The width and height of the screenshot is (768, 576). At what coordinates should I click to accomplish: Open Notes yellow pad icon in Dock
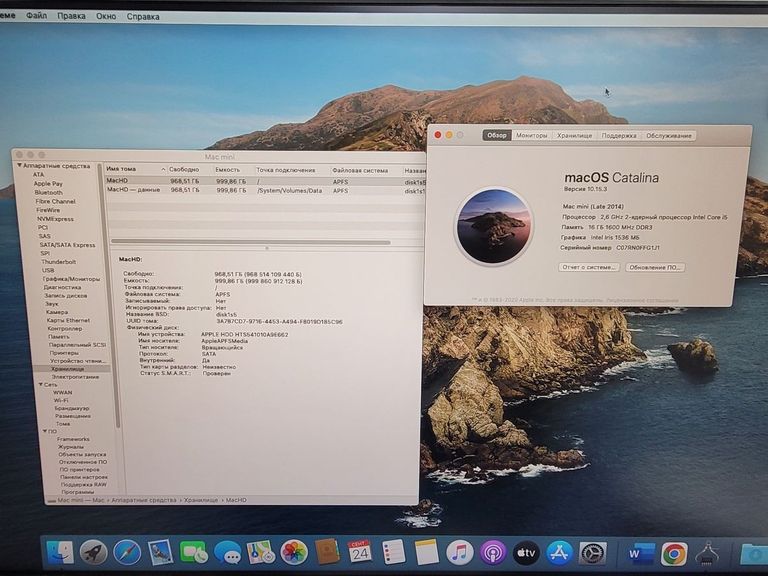pos(427,553)
